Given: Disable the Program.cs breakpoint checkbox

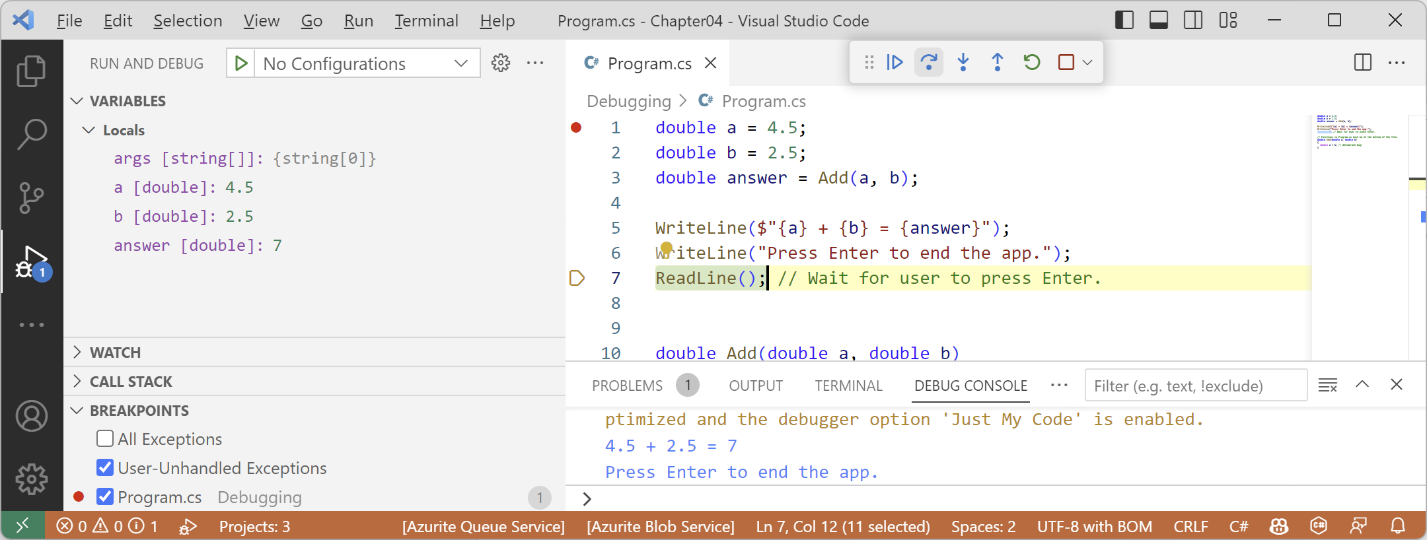Looking at the screenshot, I should 105,497.
